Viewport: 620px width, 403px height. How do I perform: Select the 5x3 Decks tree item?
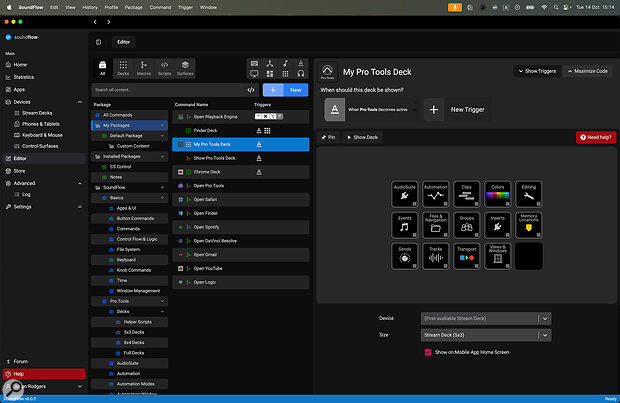click(x=134, y=332)
